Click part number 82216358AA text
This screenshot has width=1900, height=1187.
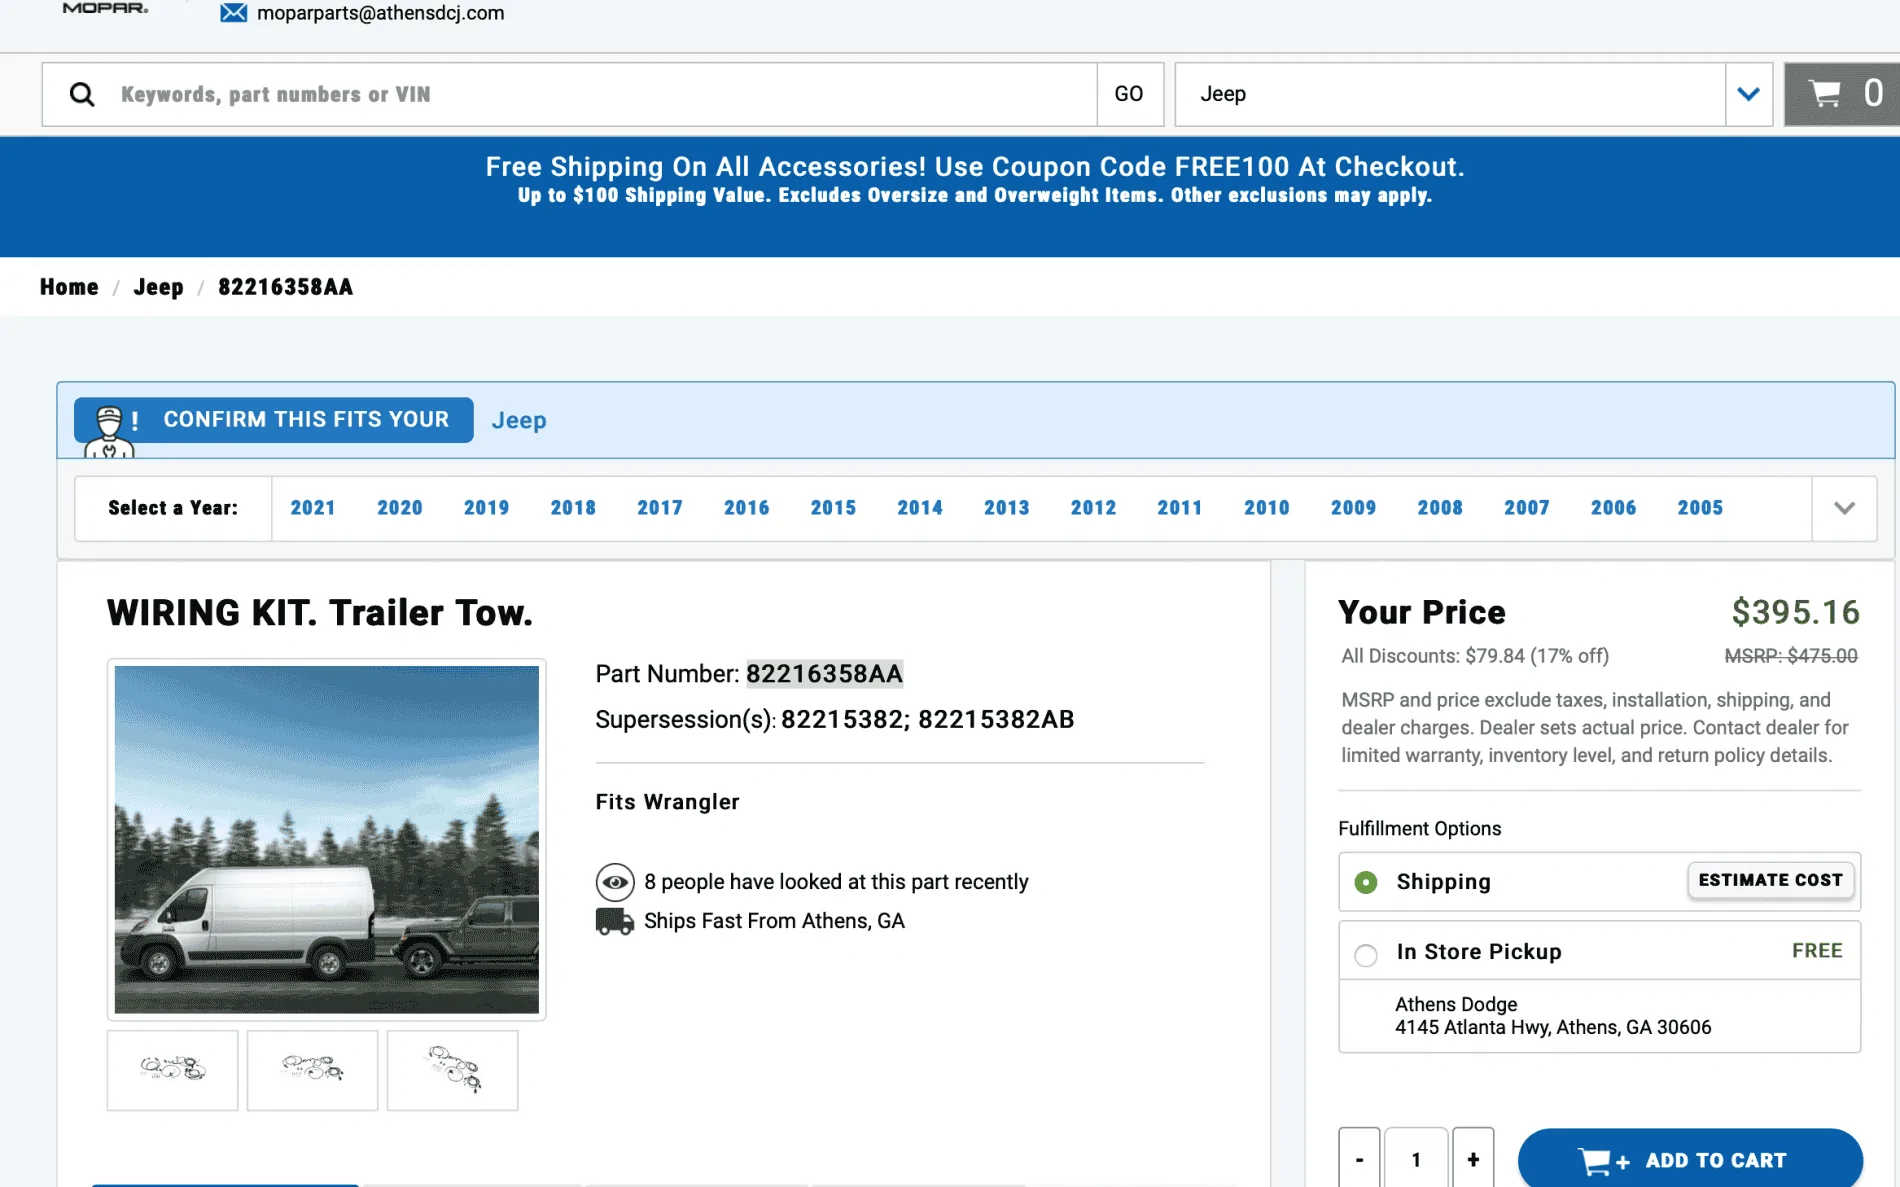tap(825, 674)
